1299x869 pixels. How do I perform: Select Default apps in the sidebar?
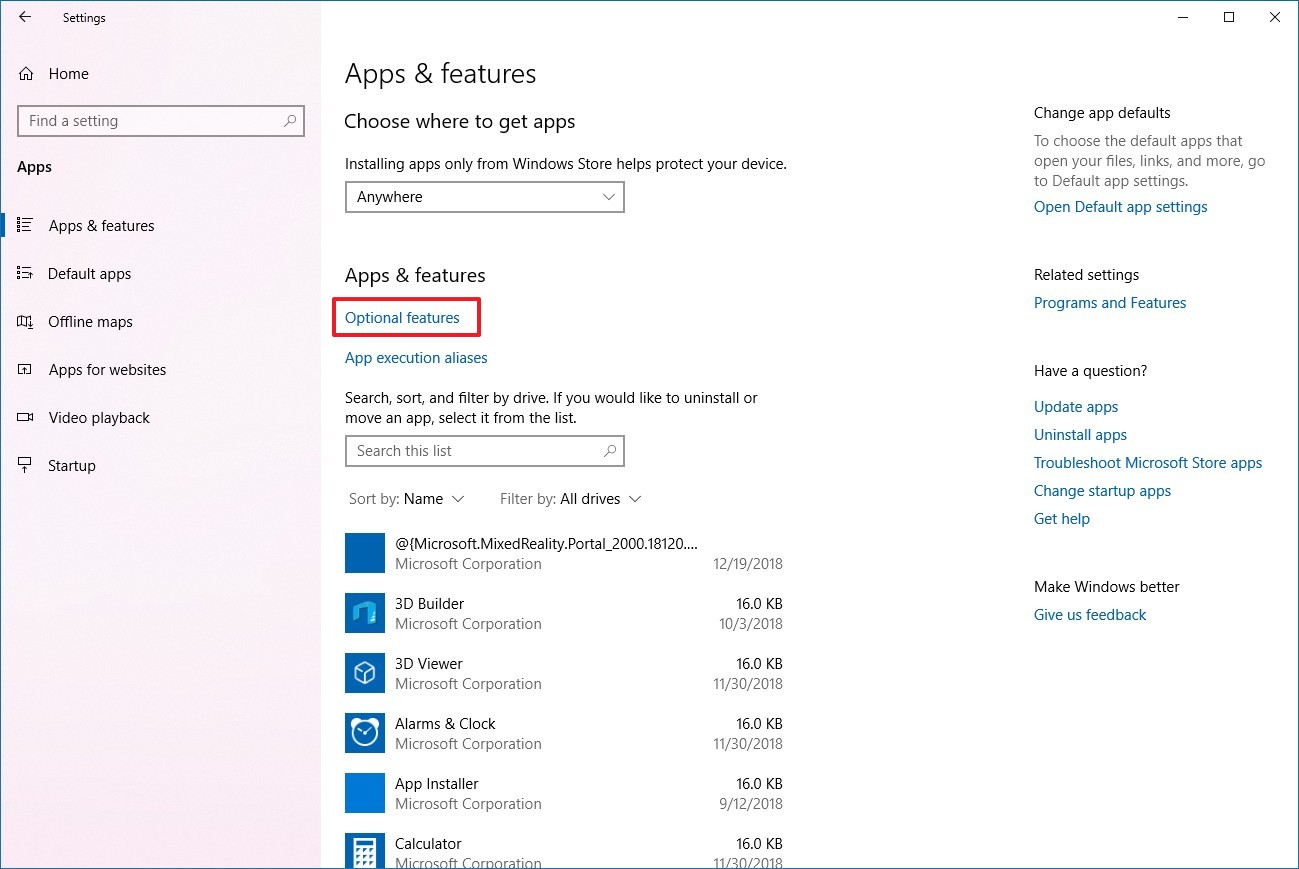88,273
